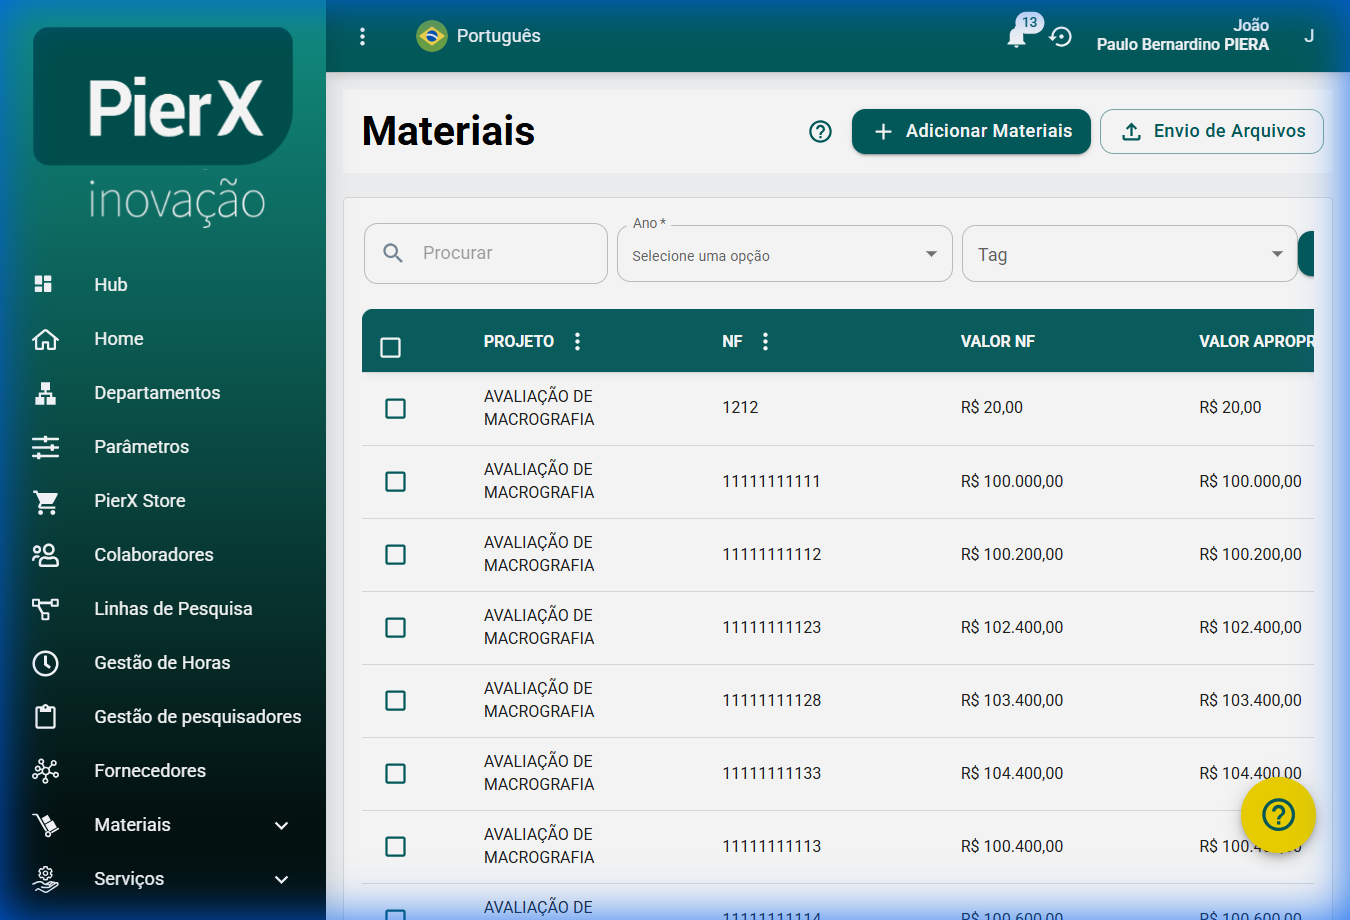Open the floating help question mark button
The width and height of the screenshot is (1350, 920).
1278,816
